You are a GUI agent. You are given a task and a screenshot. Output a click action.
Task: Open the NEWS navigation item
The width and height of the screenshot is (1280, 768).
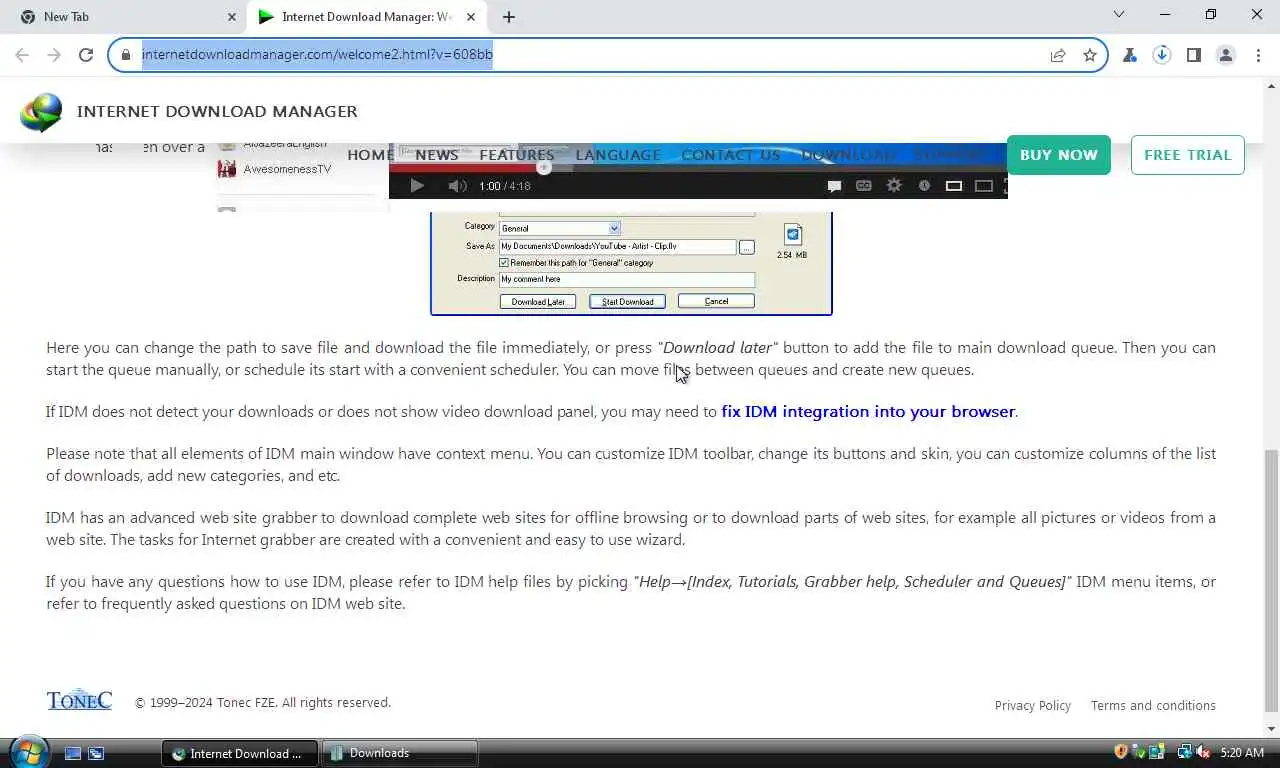pyautogui.click(x=437, y=155)
